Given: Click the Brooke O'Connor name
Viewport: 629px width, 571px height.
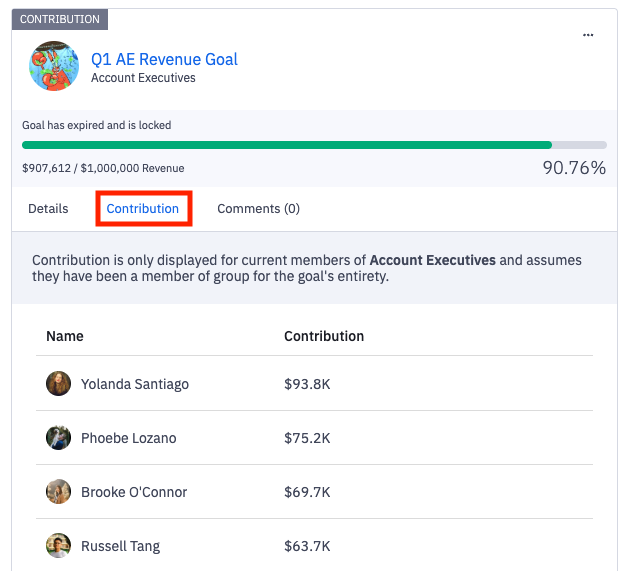Looking at the screenshot, I should pyautogui.click(x=134, y=492).
